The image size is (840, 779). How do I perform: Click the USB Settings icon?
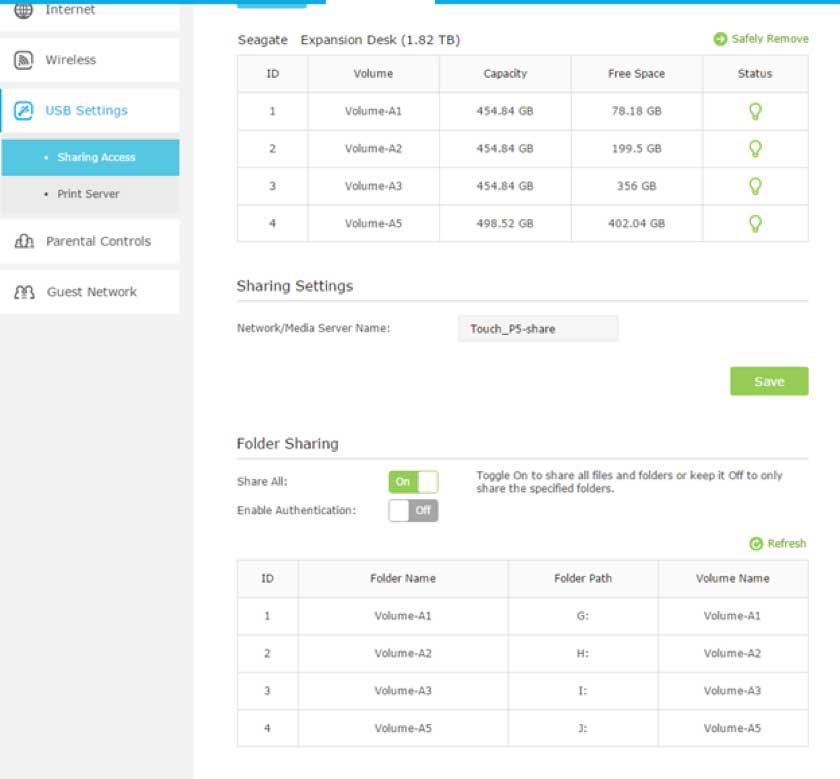23,111
